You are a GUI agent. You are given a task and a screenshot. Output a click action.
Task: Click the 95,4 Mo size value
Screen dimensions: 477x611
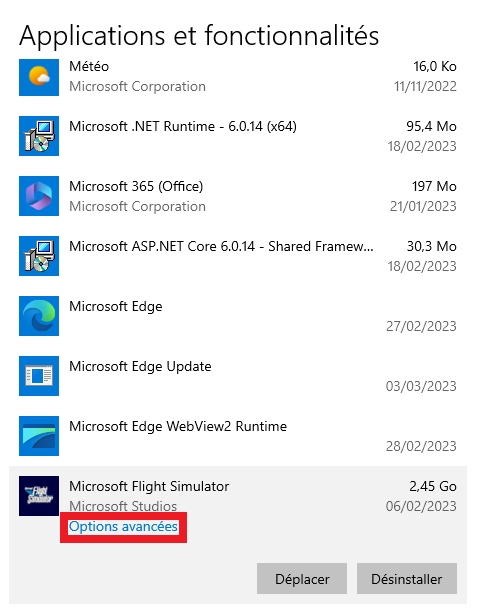point(431,126)
